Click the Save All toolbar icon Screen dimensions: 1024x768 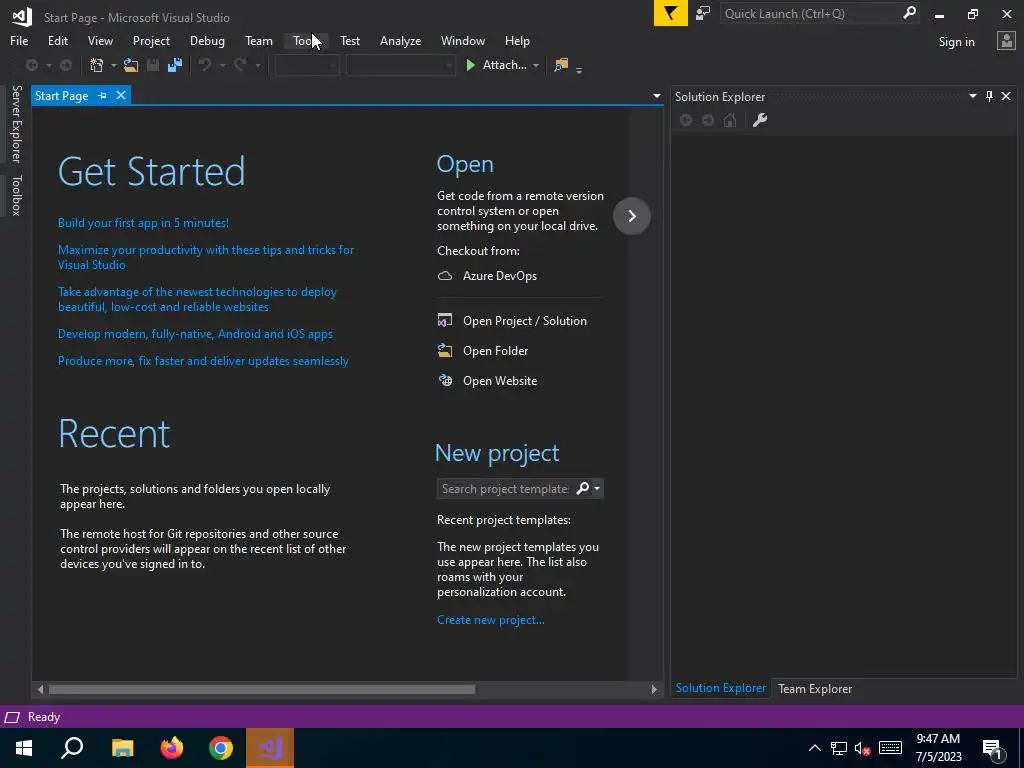175,65
